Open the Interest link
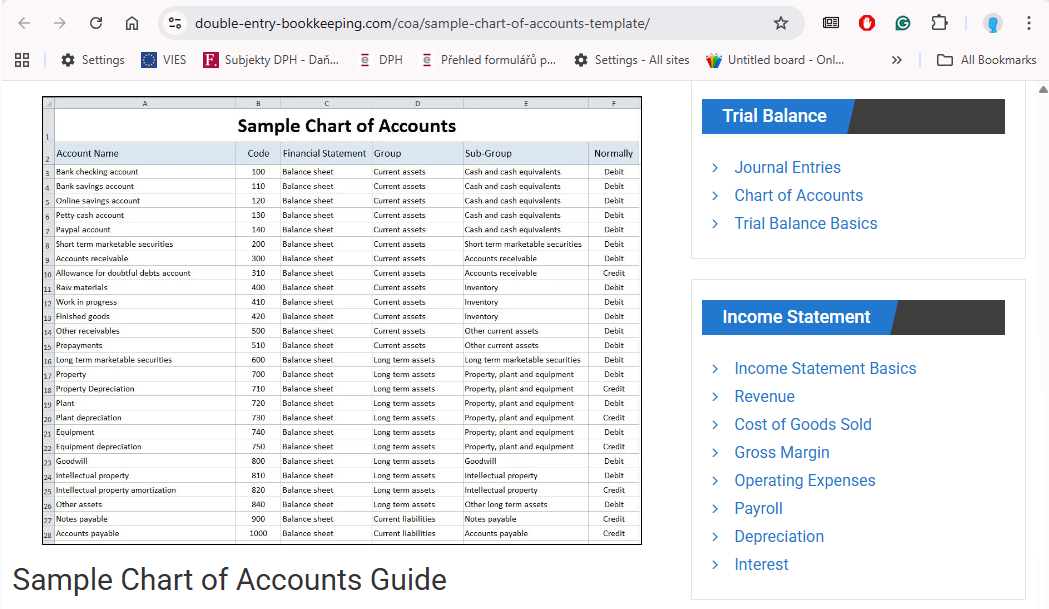Viewport: 1049px width, 609px height. tap(761, 565)
